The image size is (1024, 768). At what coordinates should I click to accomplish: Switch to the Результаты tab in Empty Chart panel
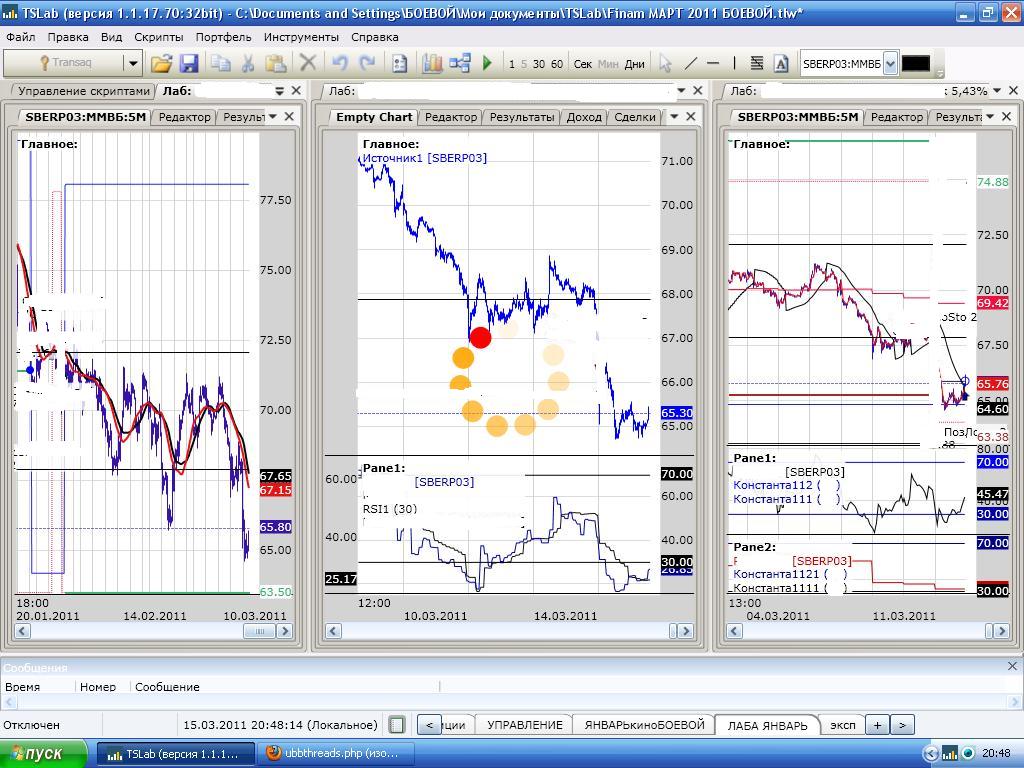coord(521,117)
